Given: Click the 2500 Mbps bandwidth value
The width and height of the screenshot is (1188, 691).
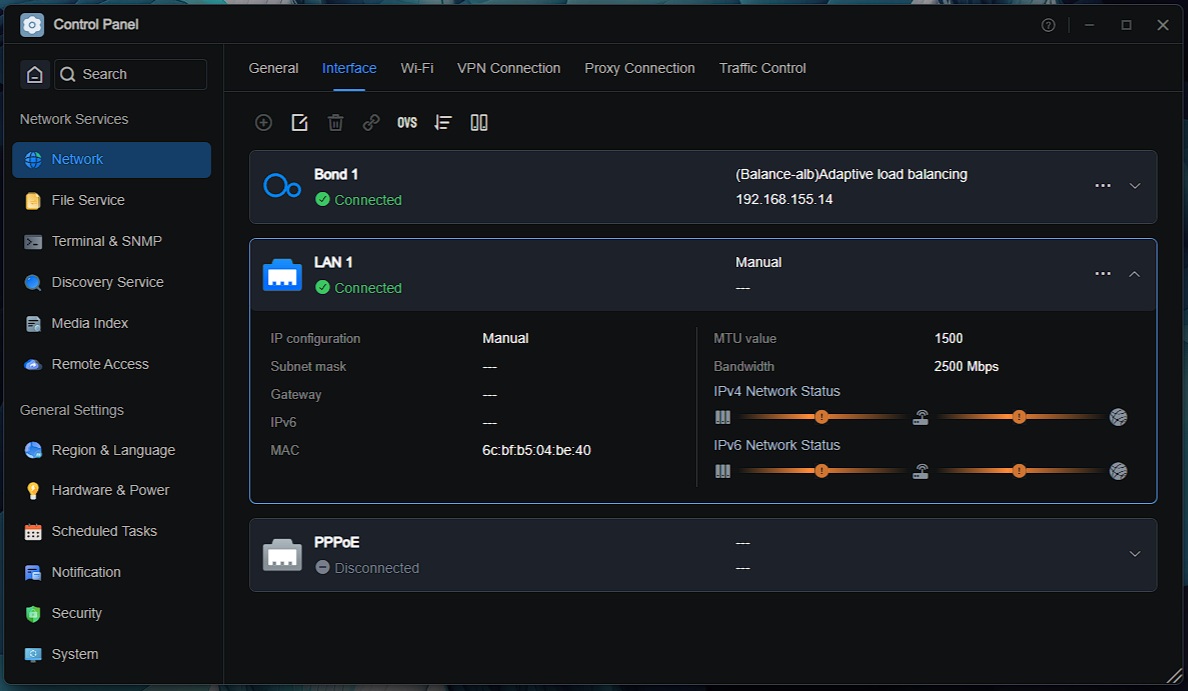Looking at the screenshot, I should (x=966, y=367).
